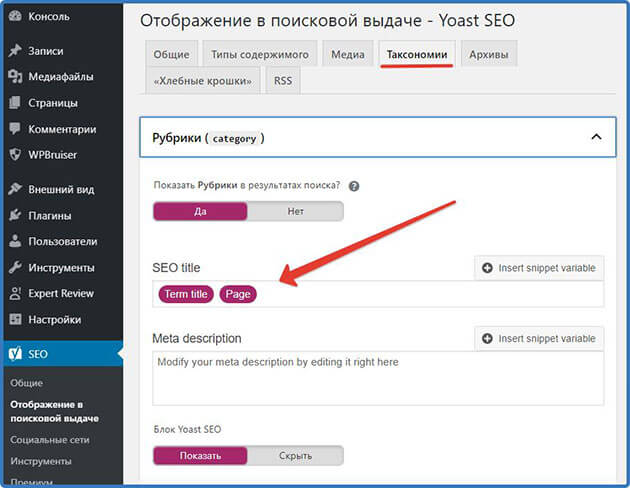Switch to the RSS tab
Screen dimensions: 630x488
(x=283, y=81)
